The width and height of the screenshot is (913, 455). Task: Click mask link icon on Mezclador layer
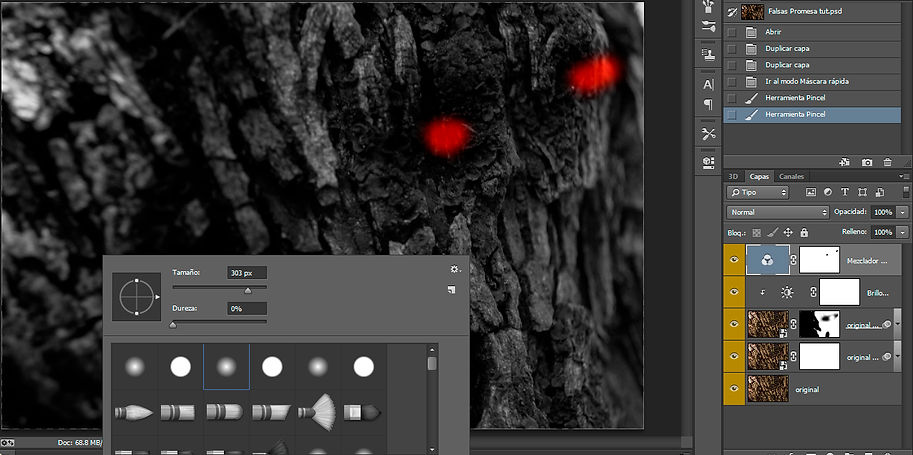point(794,260)
